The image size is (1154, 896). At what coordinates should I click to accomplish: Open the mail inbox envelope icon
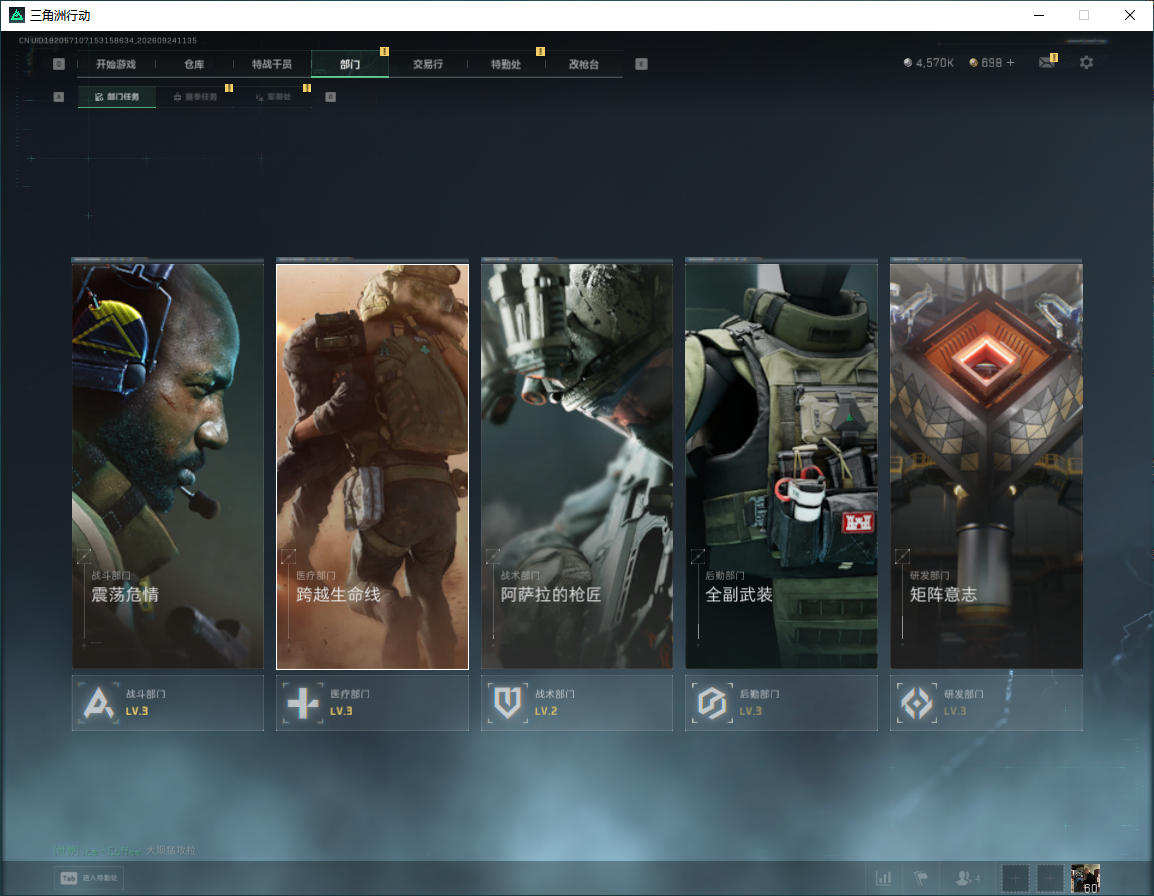tap(1047, 63)
